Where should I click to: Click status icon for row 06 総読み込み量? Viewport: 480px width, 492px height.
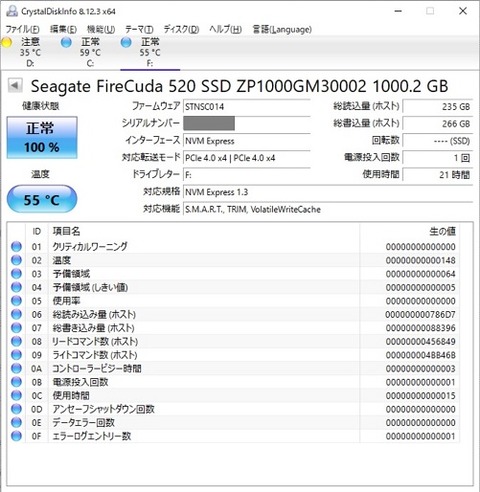click(x=16, y=314)
